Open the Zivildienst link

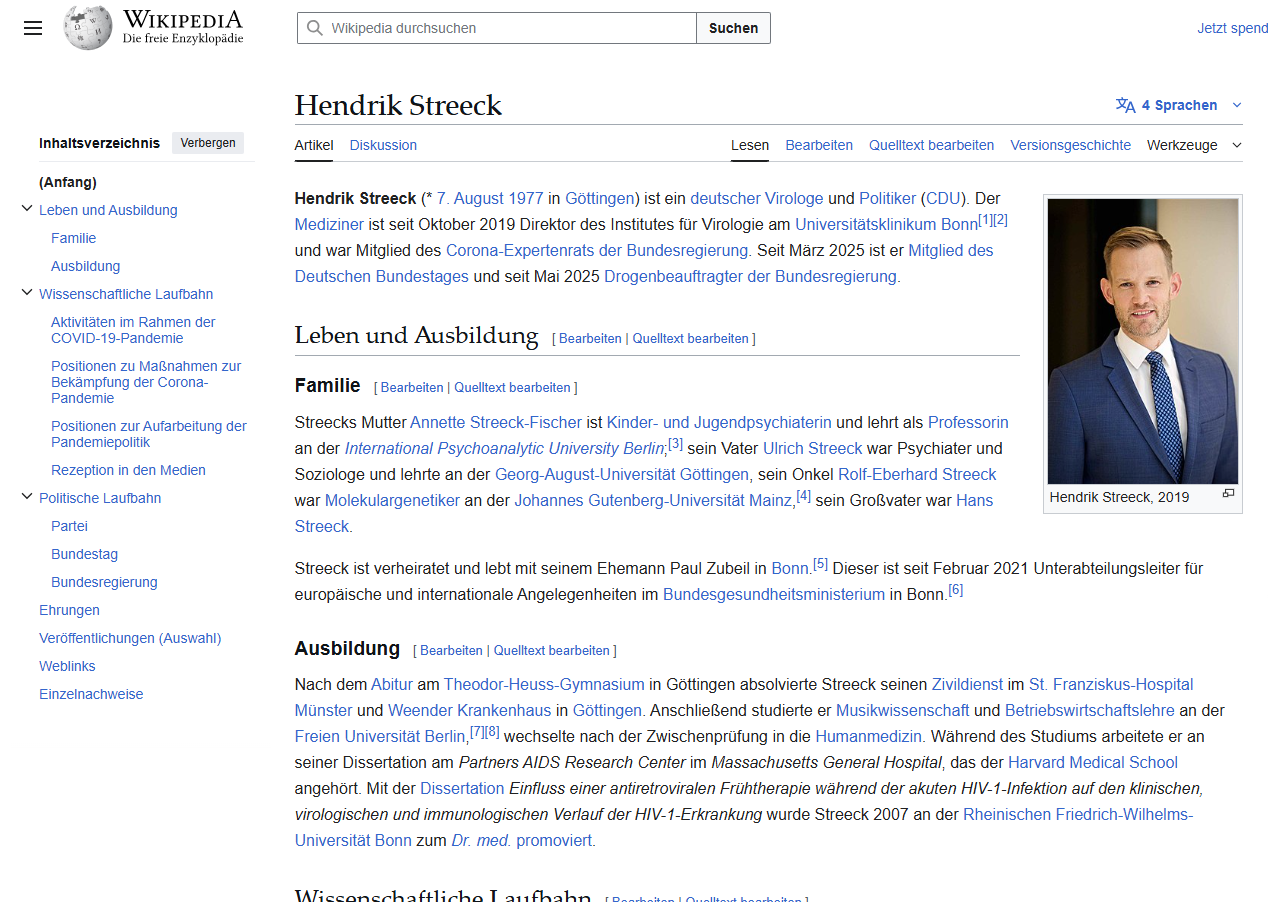(967, 684)
